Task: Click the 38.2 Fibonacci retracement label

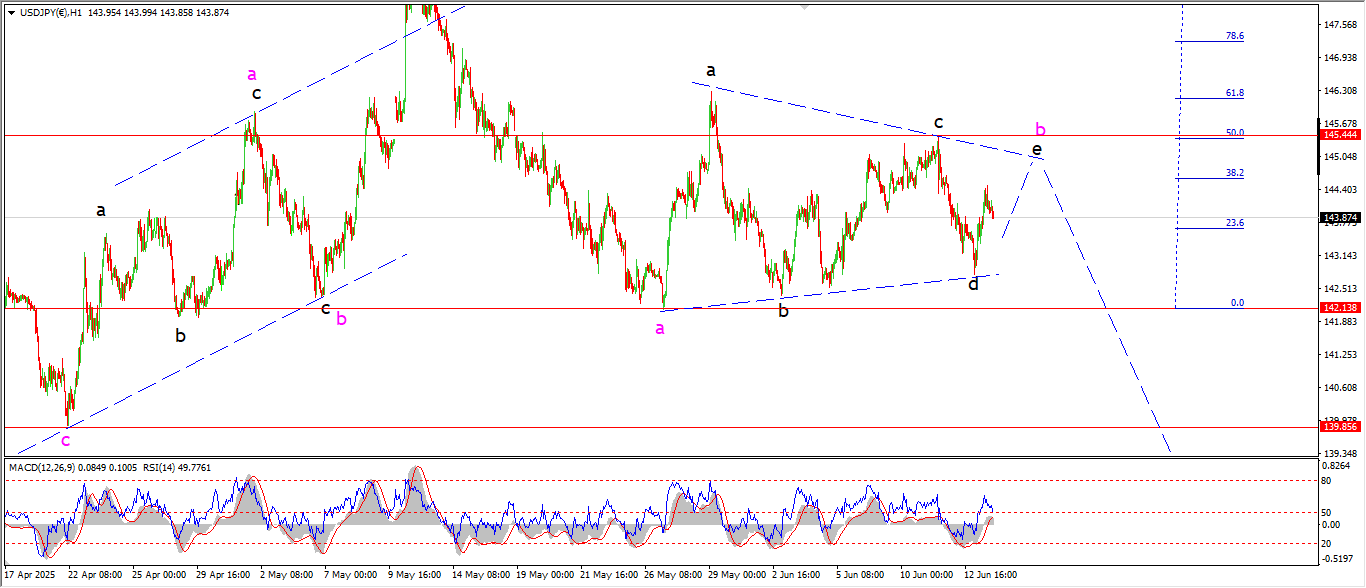Action: (1234, 173)
